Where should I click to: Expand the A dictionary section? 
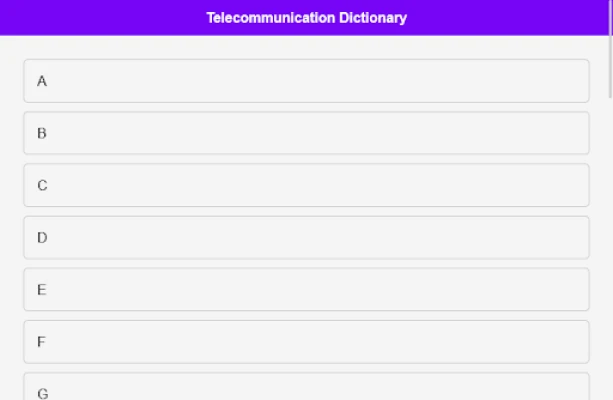pyautogui.click(x=306, y=81)
